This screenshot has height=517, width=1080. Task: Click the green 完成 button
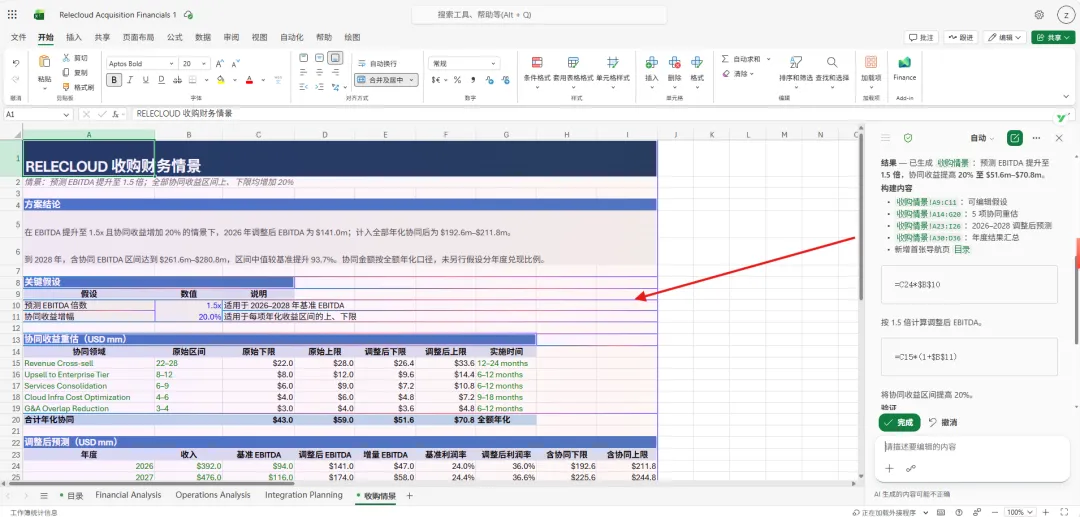[900, 423]
